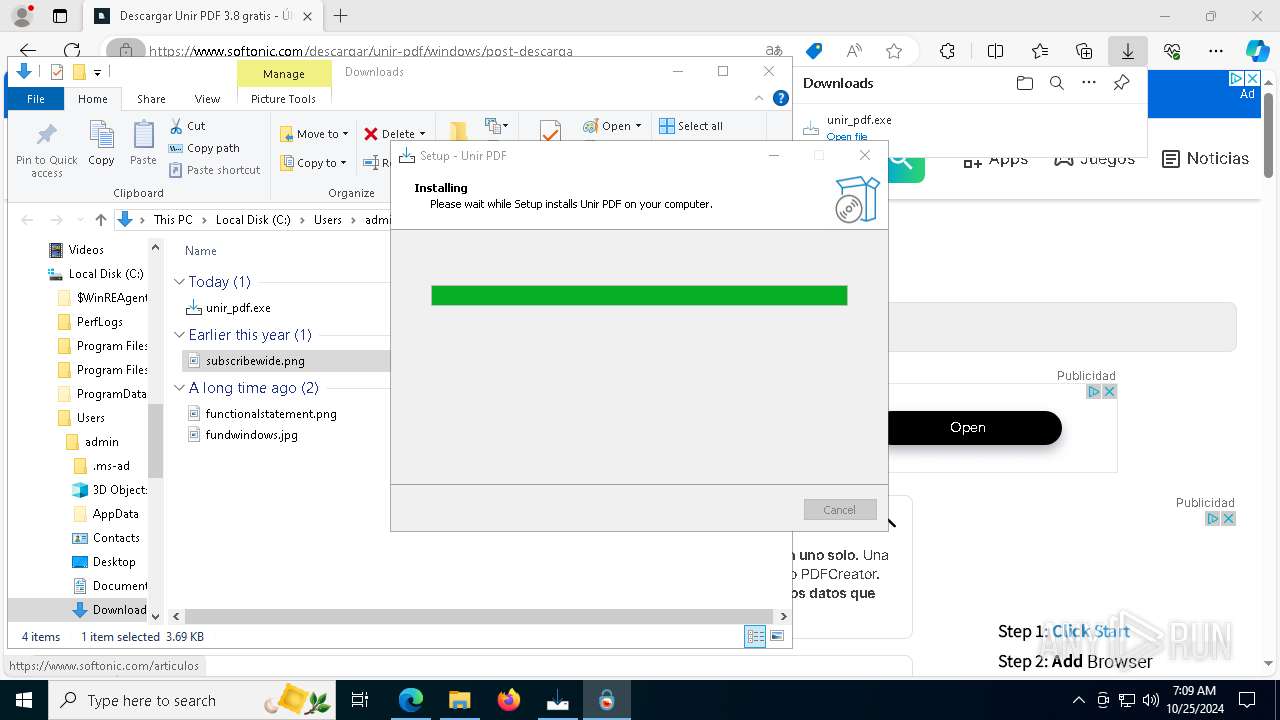
Task: Open the Copy to dropdown
Action: (313, 163)
